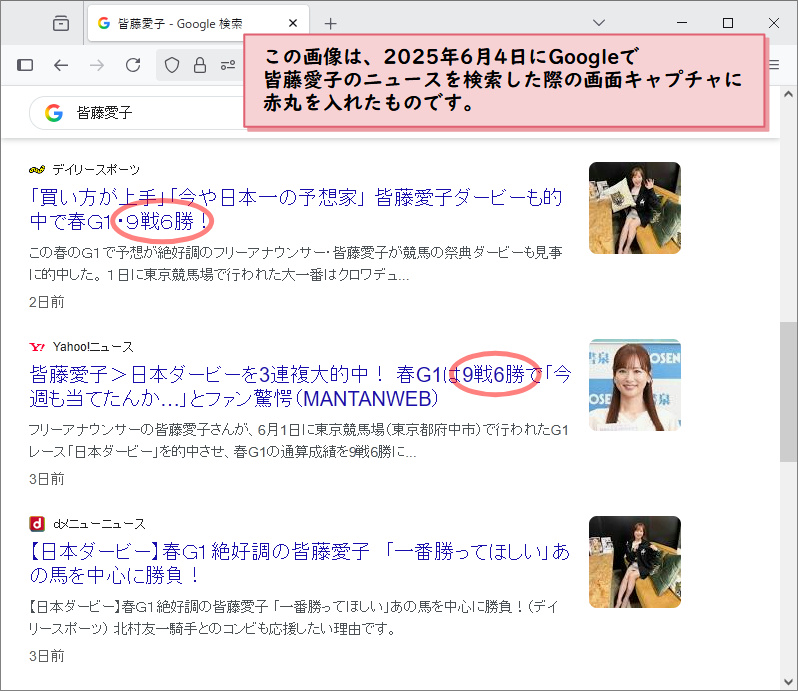
Task: Open the Yahoo!ニュース source label
Action: [93, 347]
